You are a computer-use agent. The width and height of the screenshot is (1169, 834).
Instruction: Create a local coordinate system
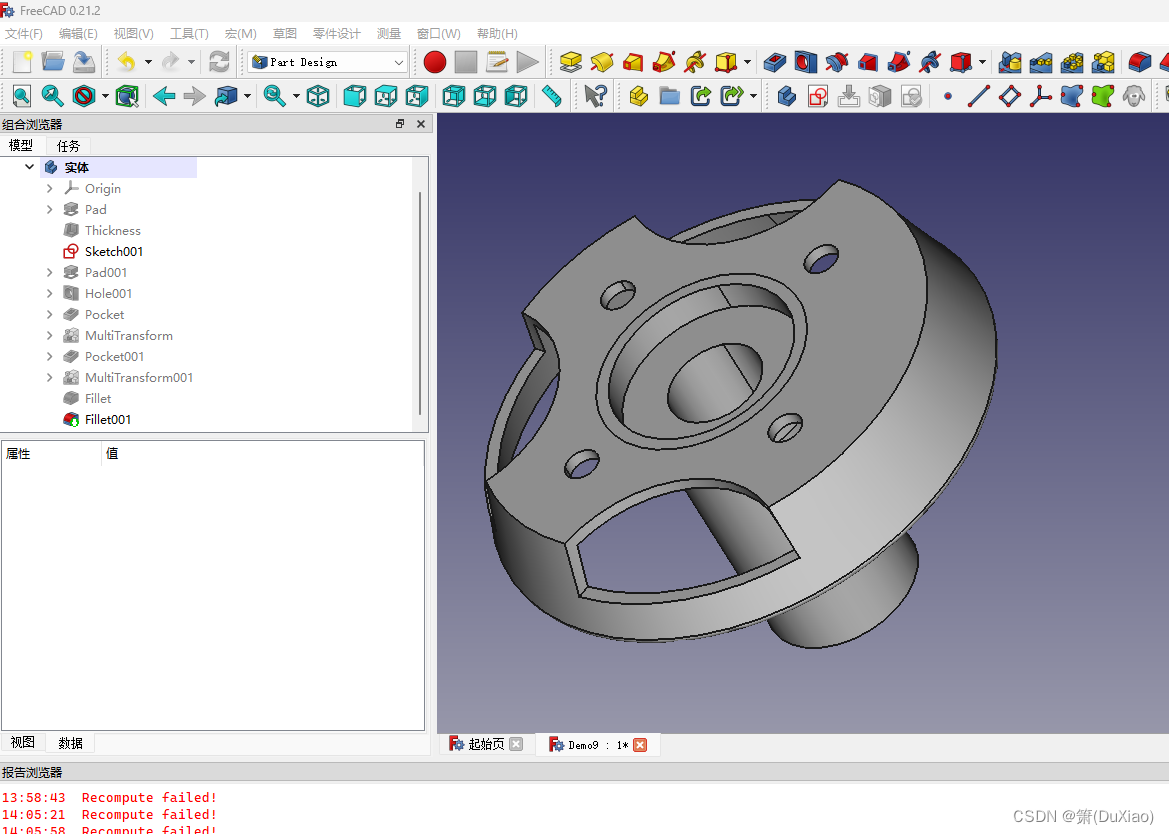pos(1041,96)
